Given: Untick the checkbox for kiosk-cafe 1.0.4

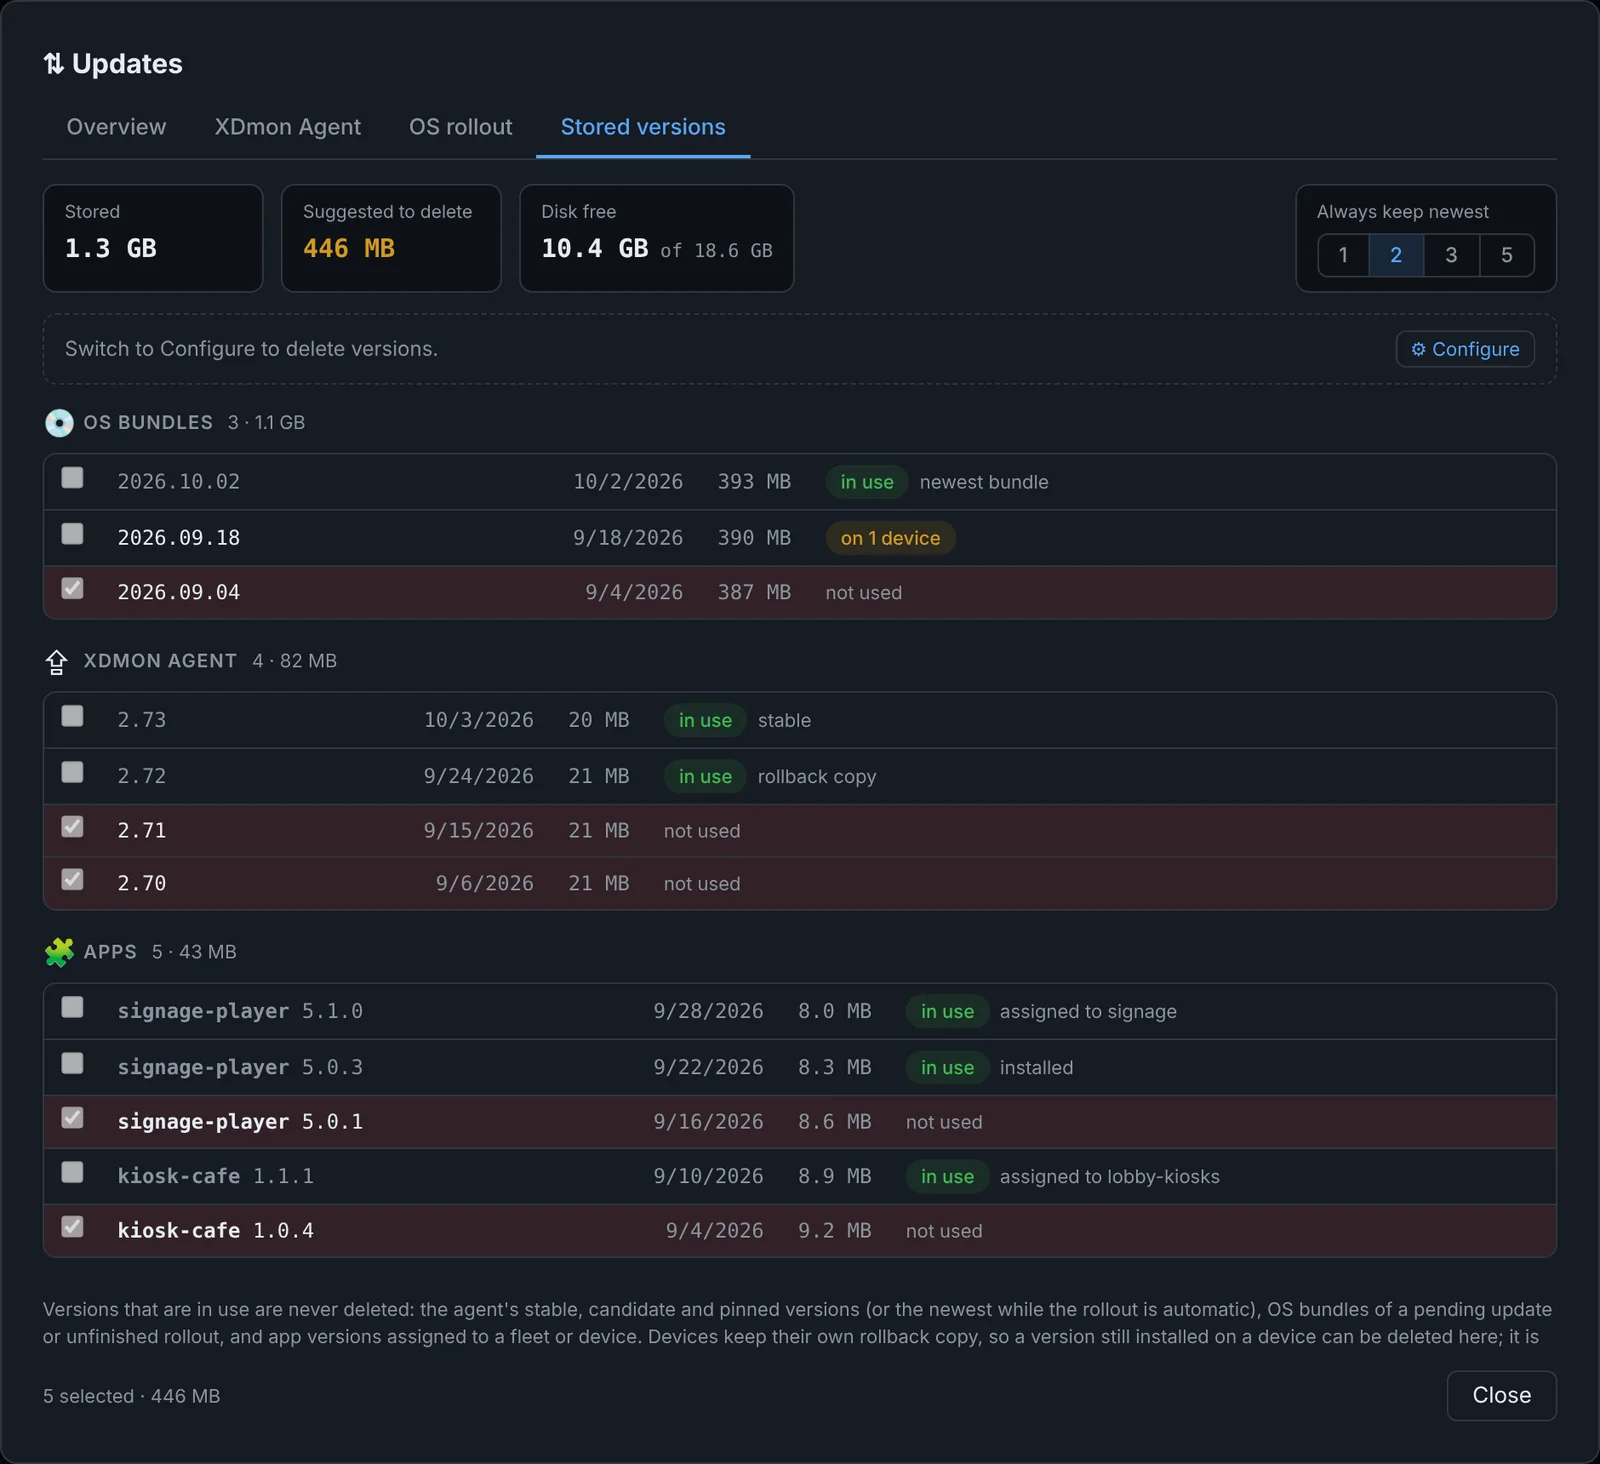Looking at the screenshot, I should tap(72, 1226).
